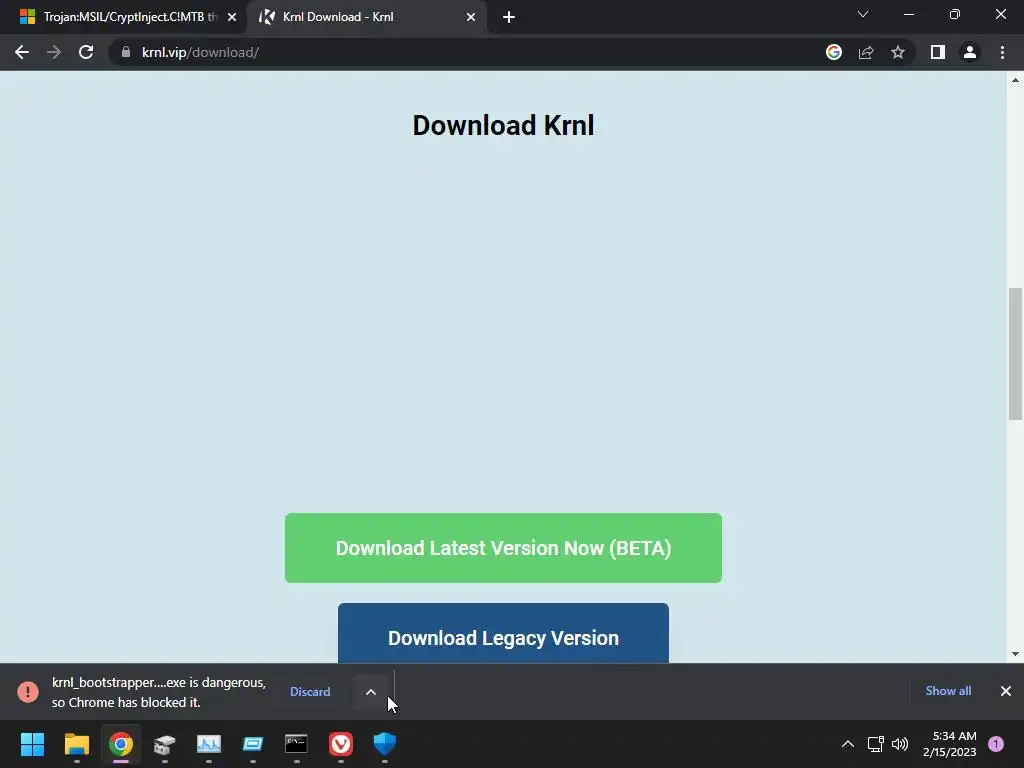
Task: Open File Explorer from taskbar
Action: click(x=77, y=744)
